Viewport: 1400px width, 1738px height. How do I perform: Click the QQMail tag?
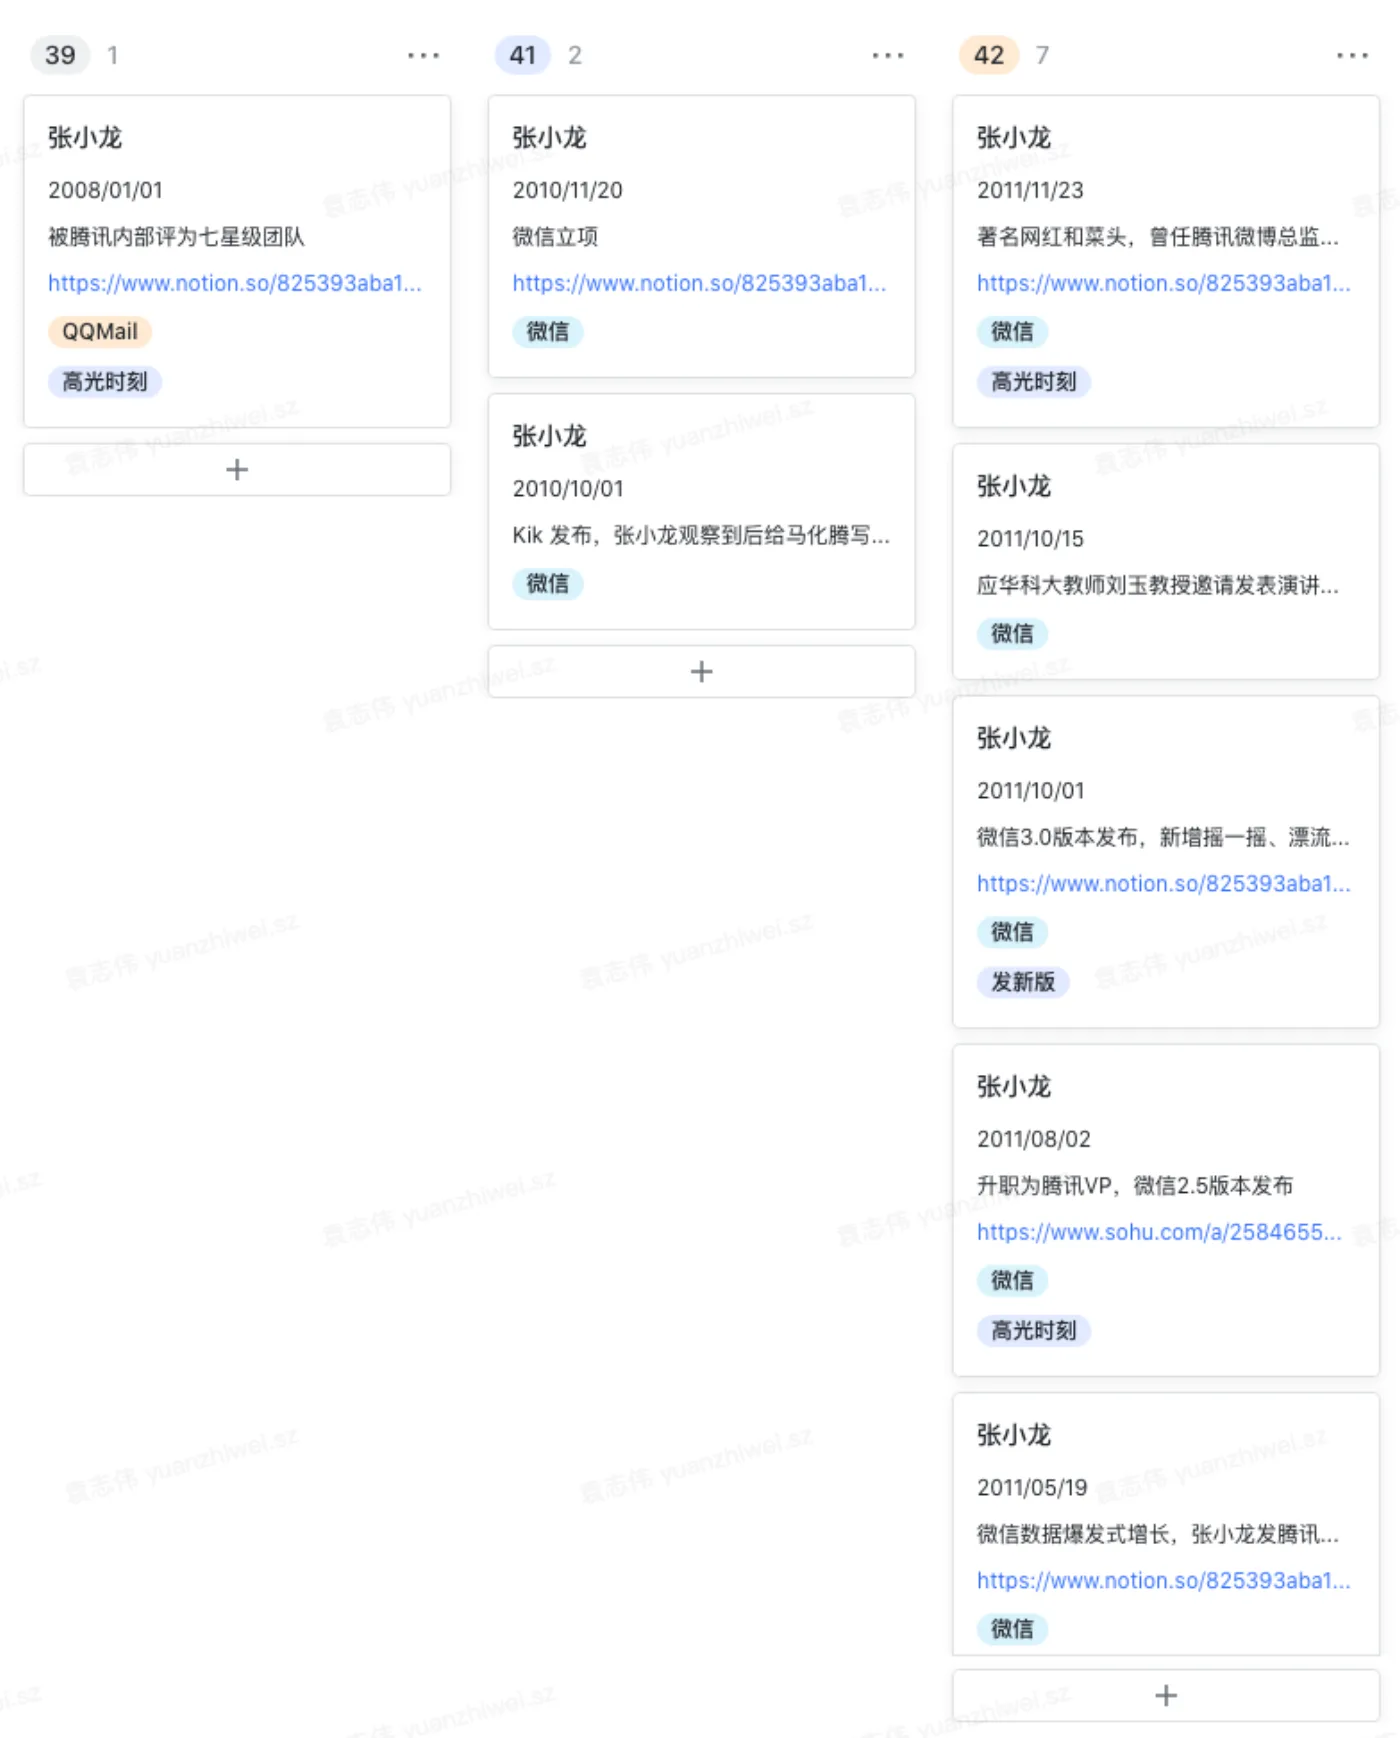tap(100, 332)
